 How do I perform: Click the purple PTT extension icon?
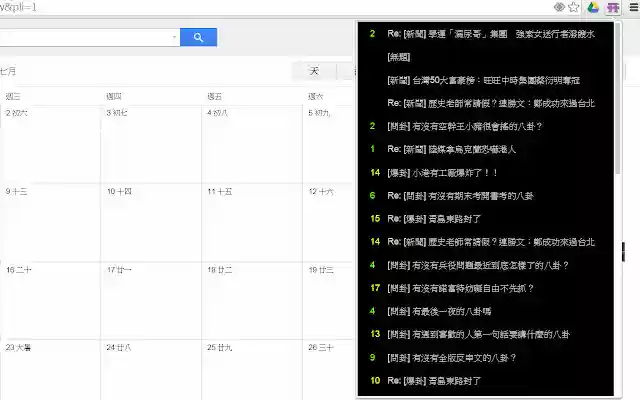613,7
